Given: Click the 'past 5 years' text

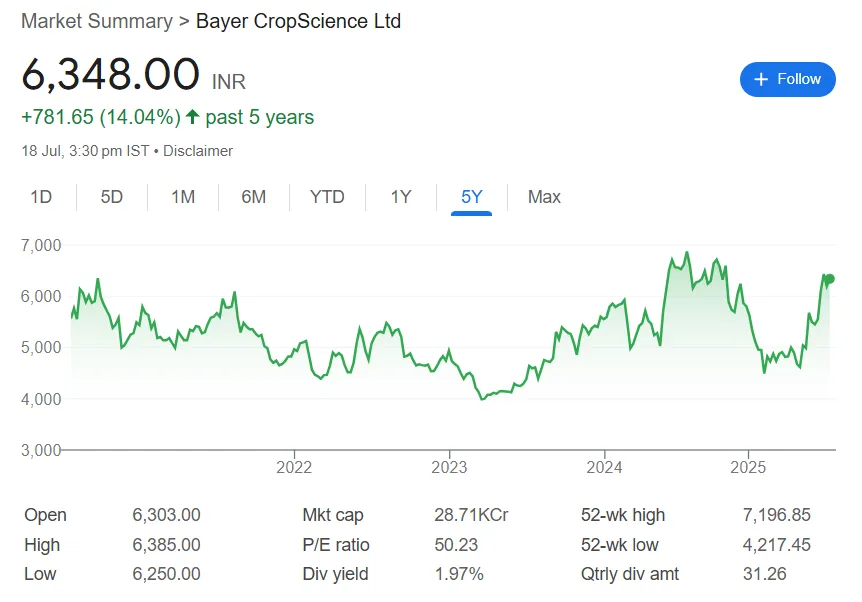Looking at the screenshot, I should click(259, 117).
